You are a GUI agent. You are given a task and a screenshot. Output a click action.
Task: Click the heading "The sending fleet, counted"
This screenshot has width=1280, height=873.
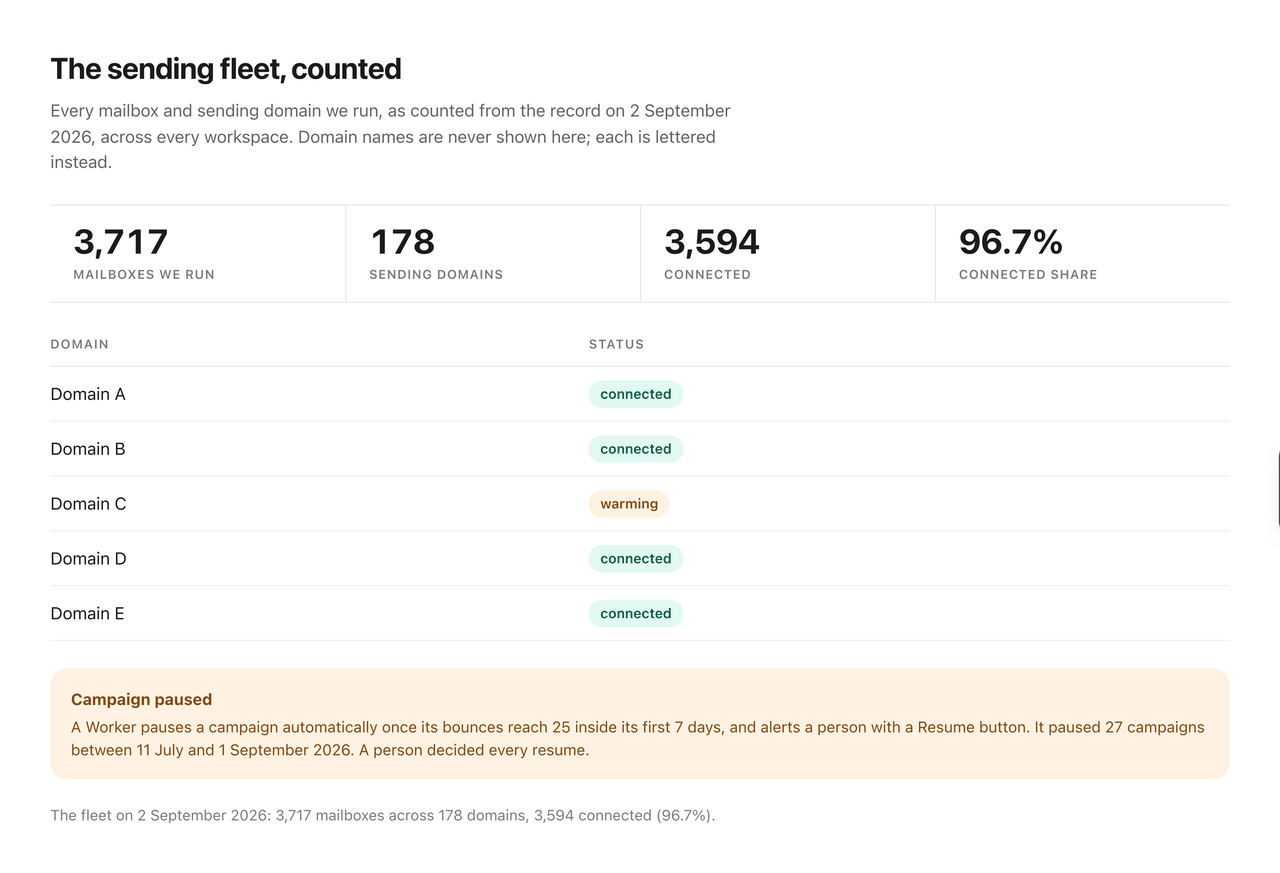point(226,69)
